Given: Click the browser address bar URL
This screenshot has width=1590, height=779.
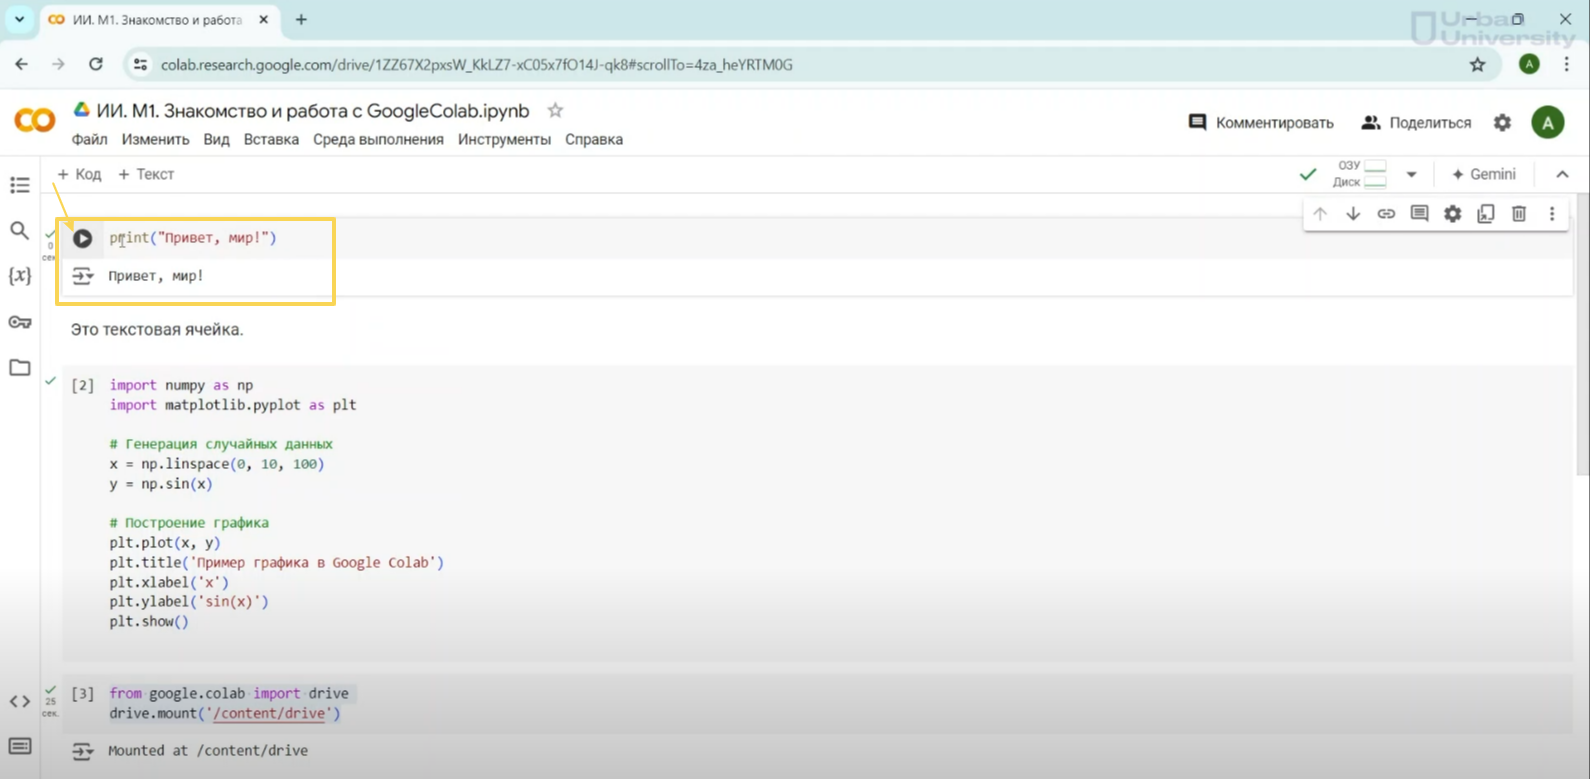Looking at the screenshot, I should [x=476, y=65].
